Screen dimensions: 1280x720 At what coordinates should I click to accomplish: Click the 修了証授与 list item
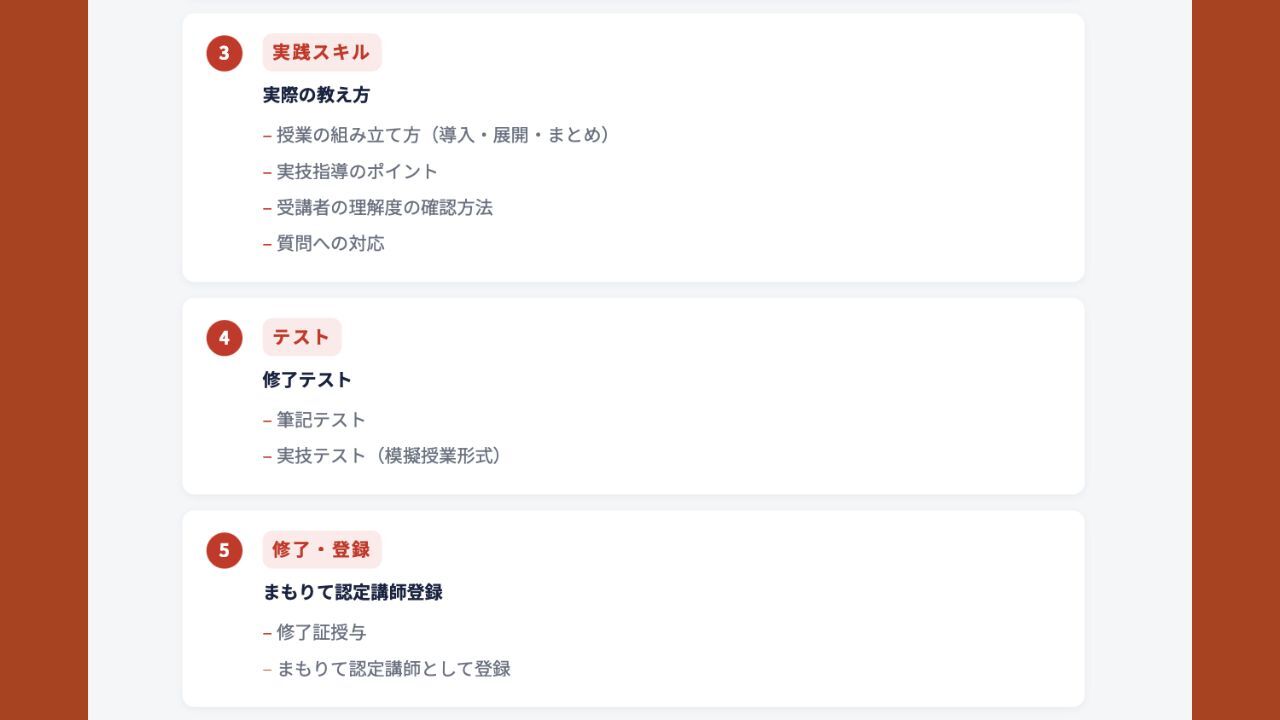[x=321, y=632]
